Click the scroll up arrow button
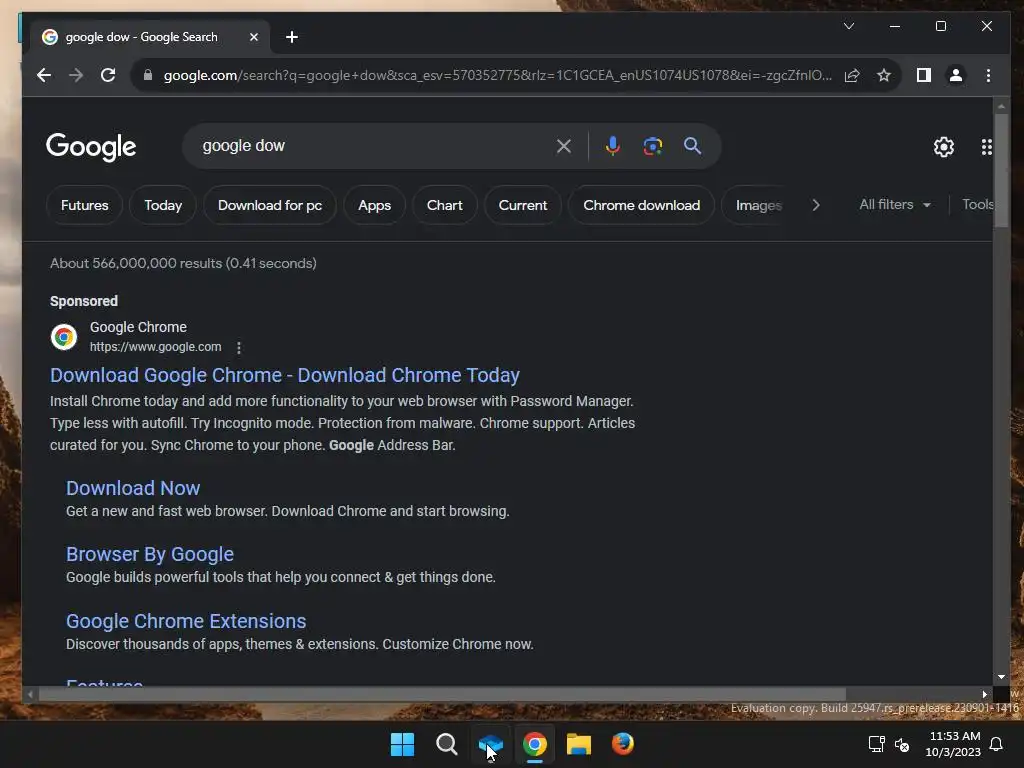Viewport: 1024px width, 768px height. pos(1001,106)
